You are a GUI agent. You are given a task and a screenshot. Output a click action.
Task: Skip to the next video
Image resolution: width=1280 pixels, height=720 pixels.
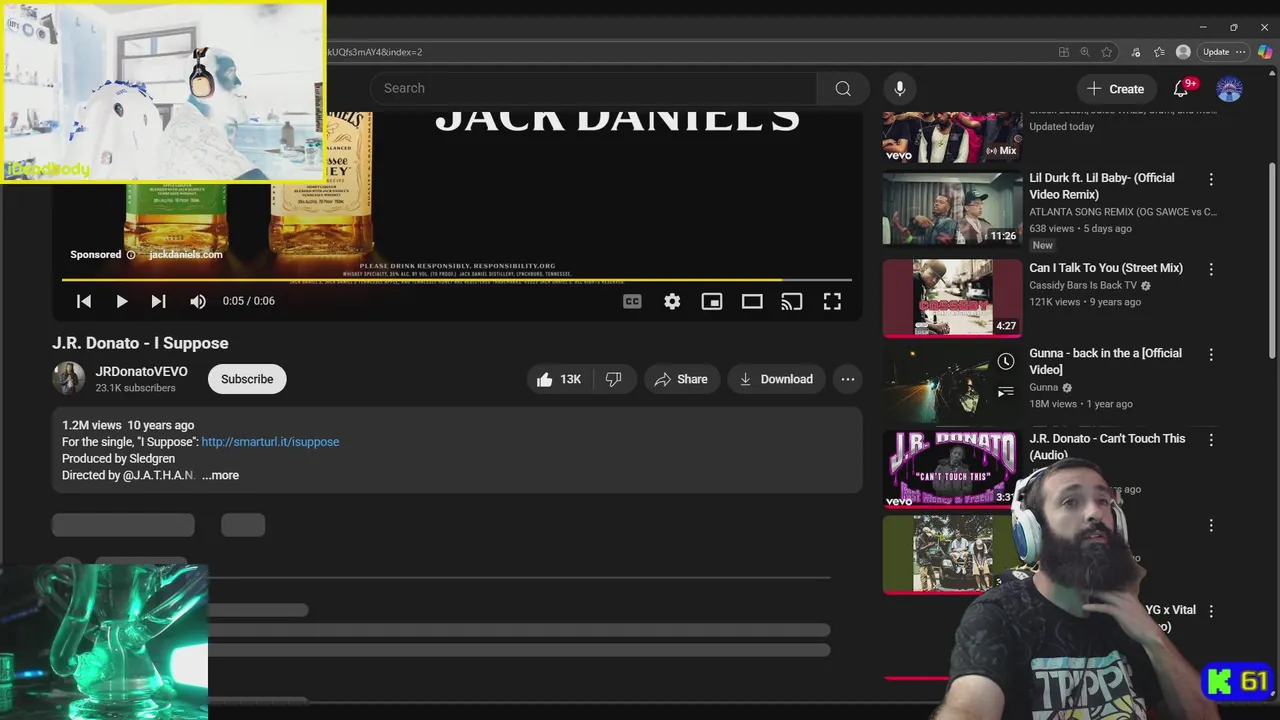[x=158, y=301]
